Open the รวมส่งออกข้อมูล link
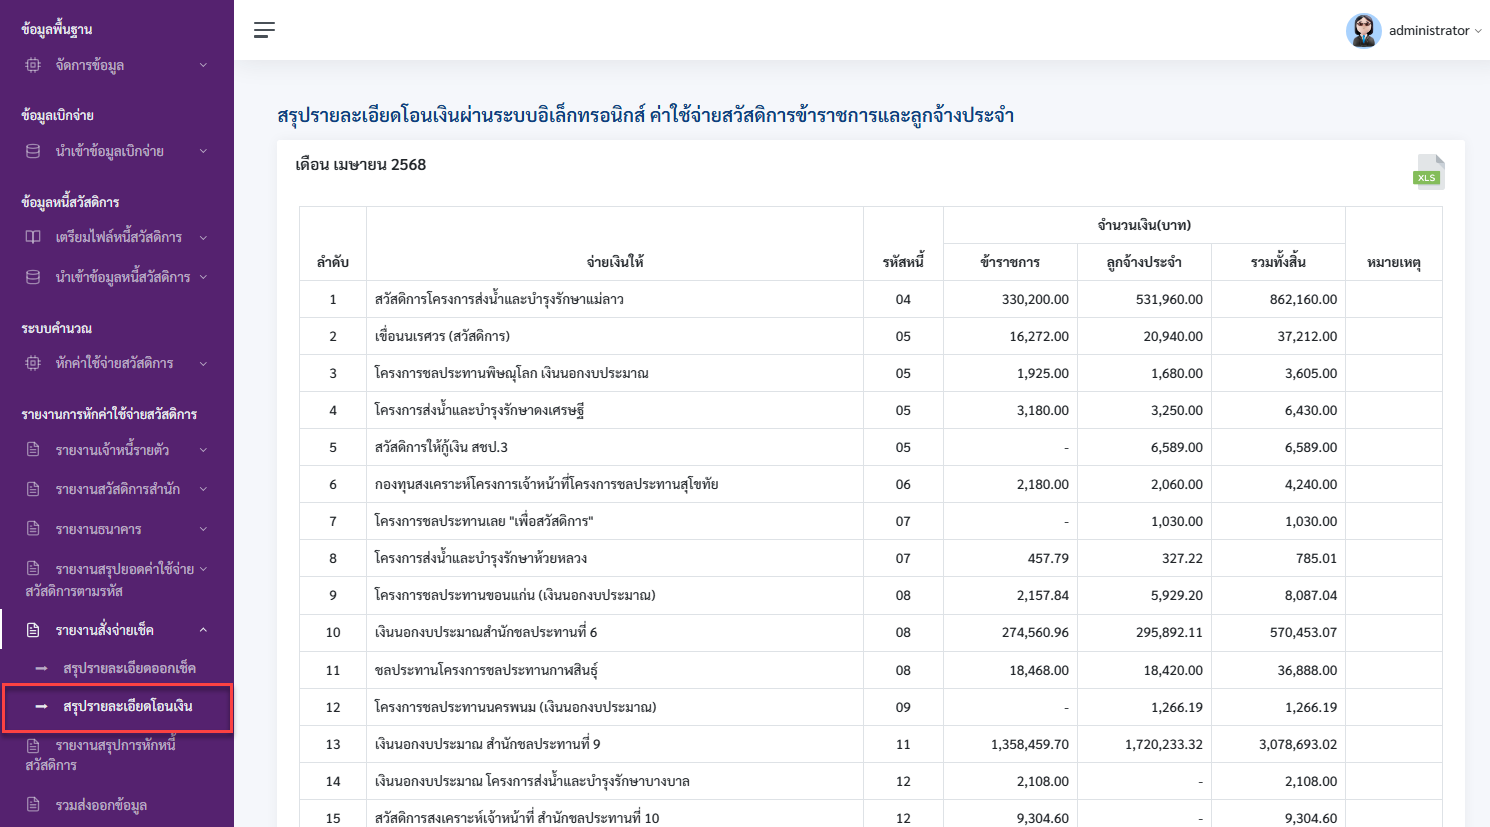Screen dimensions: 1490x827 tap(101, 805)
